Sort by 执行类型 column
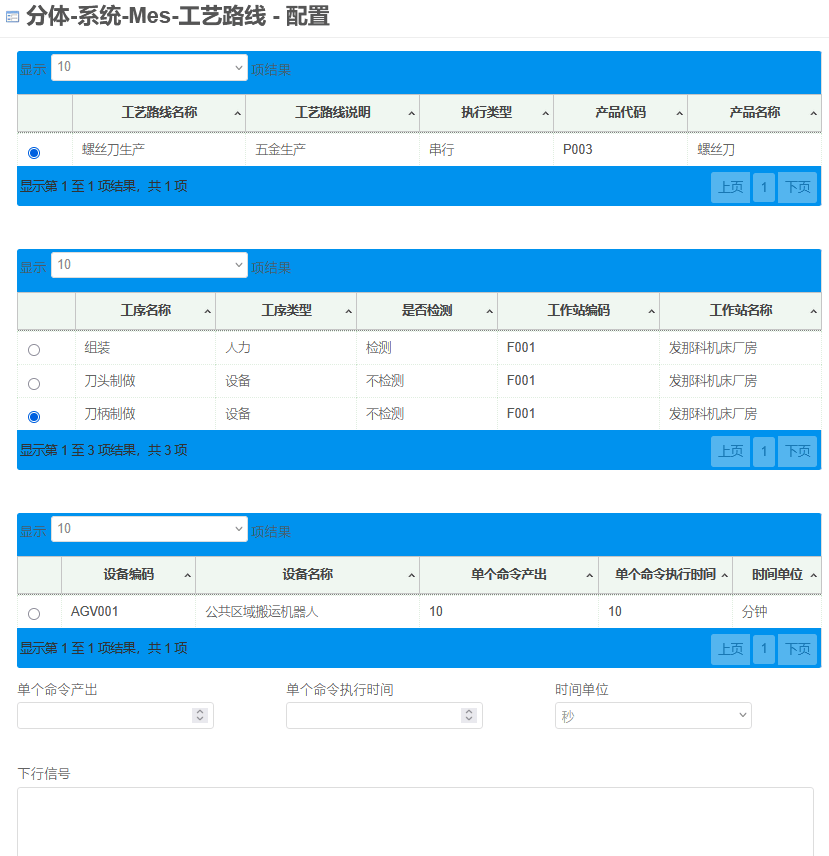 (x=486, y=113)
